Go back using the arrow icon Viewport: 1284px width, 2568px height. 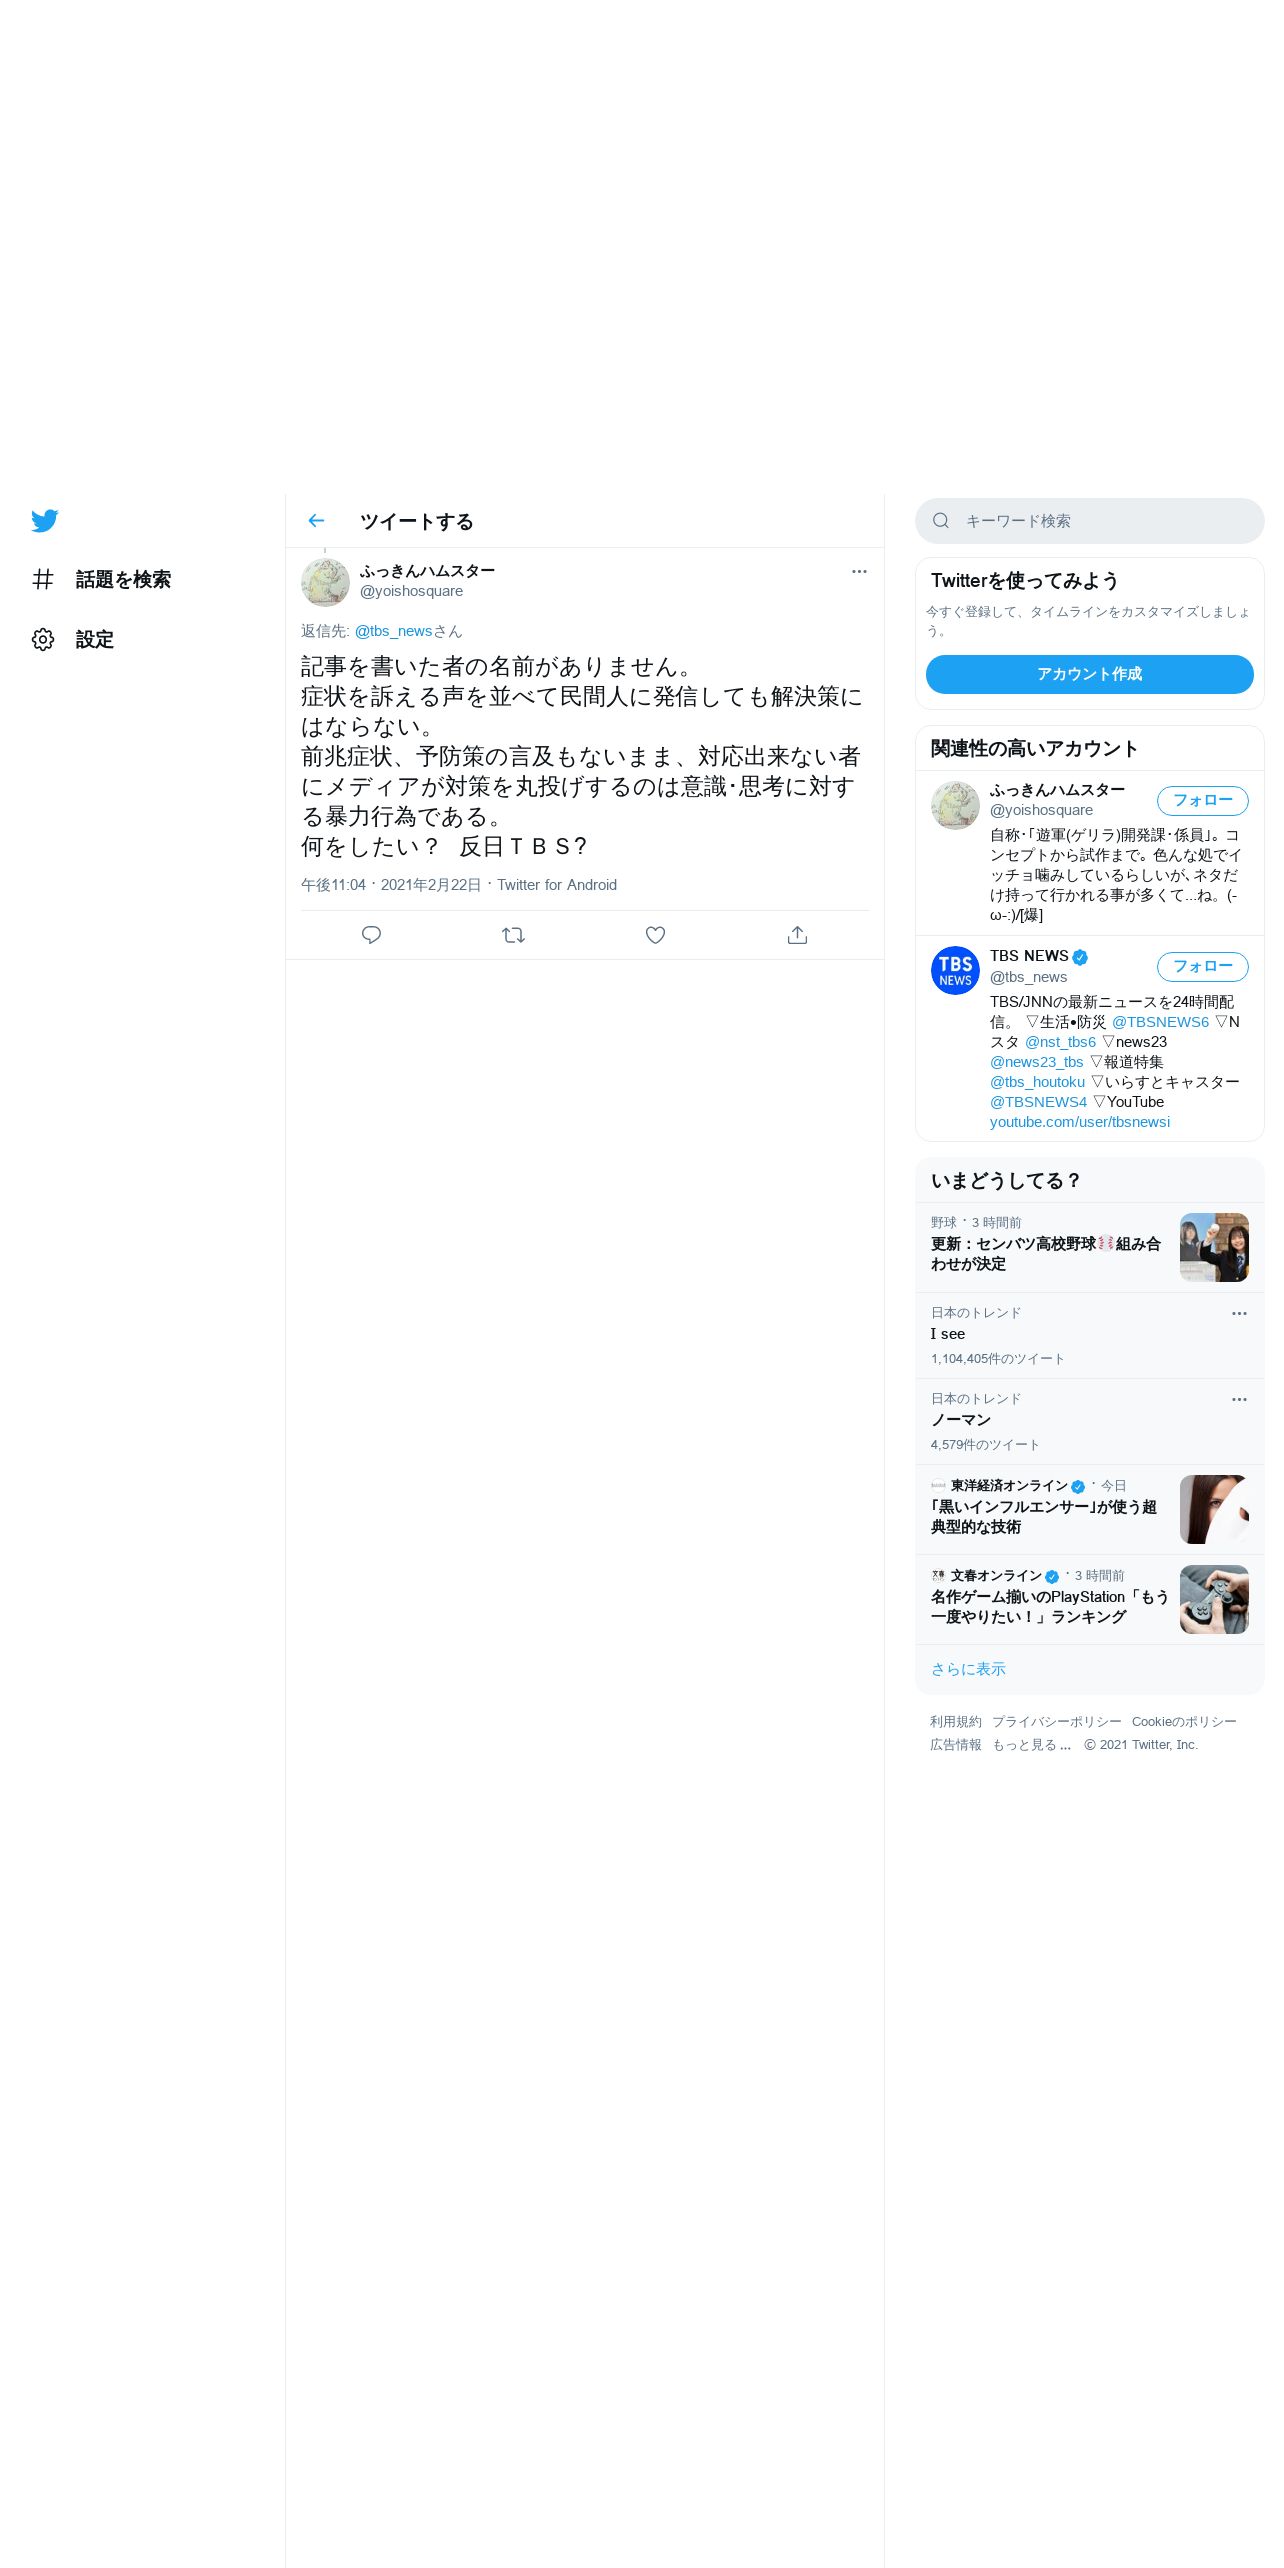316,521
